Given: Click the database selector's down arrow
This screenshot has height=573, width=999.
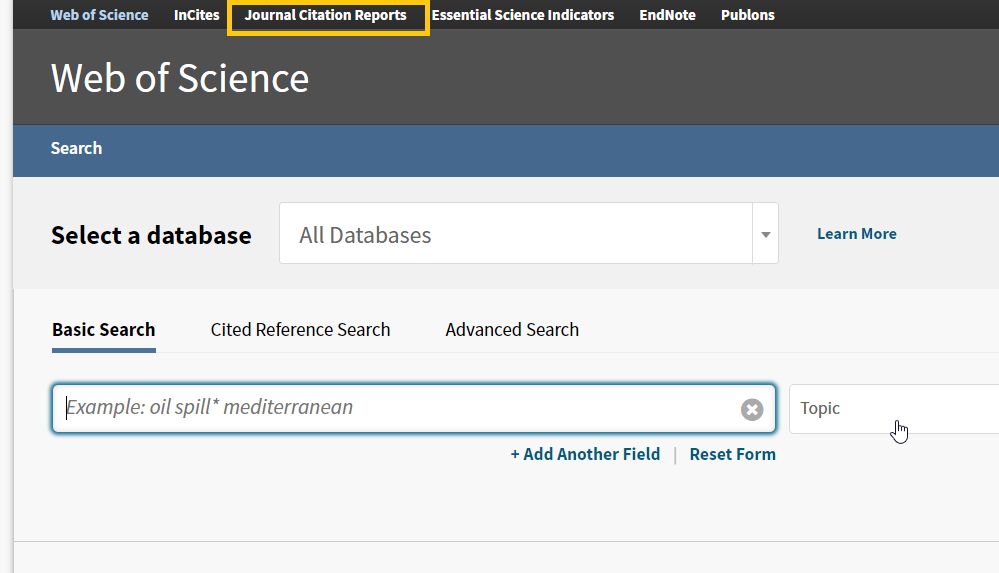Looking at the screenshot, I should tap(765, 235).
